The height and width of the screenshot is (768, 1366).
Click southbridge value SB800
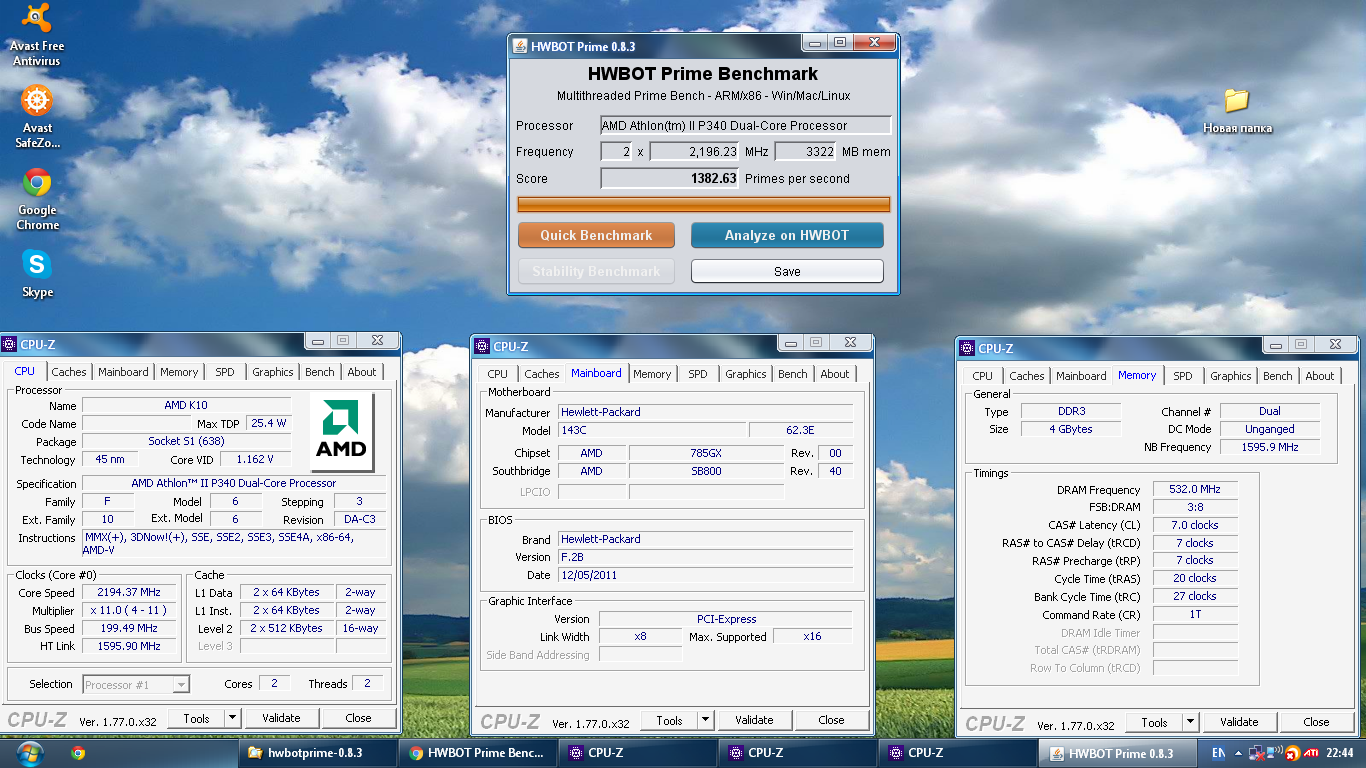[706, 471]
